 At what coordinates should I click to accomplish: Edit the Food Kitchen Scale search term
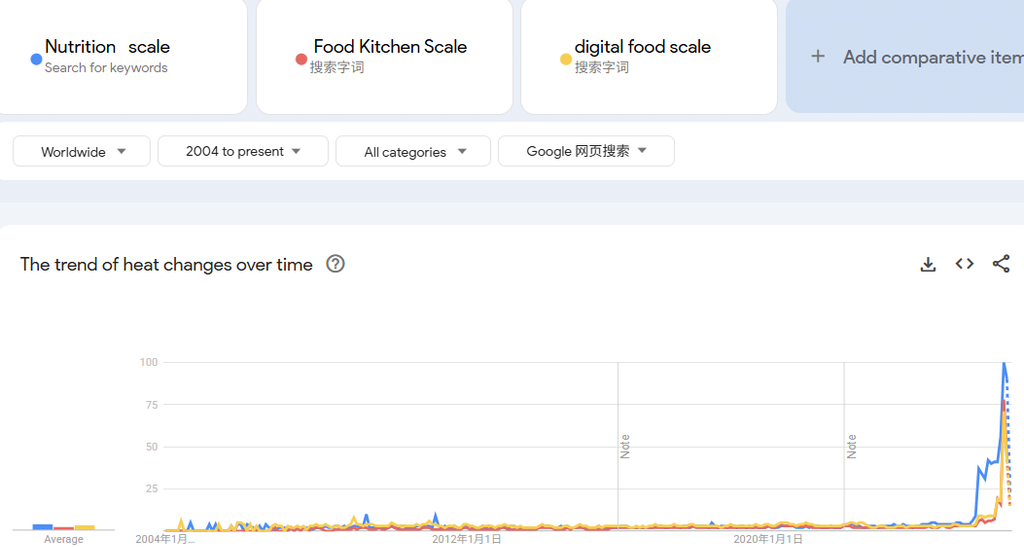[390, 47]
